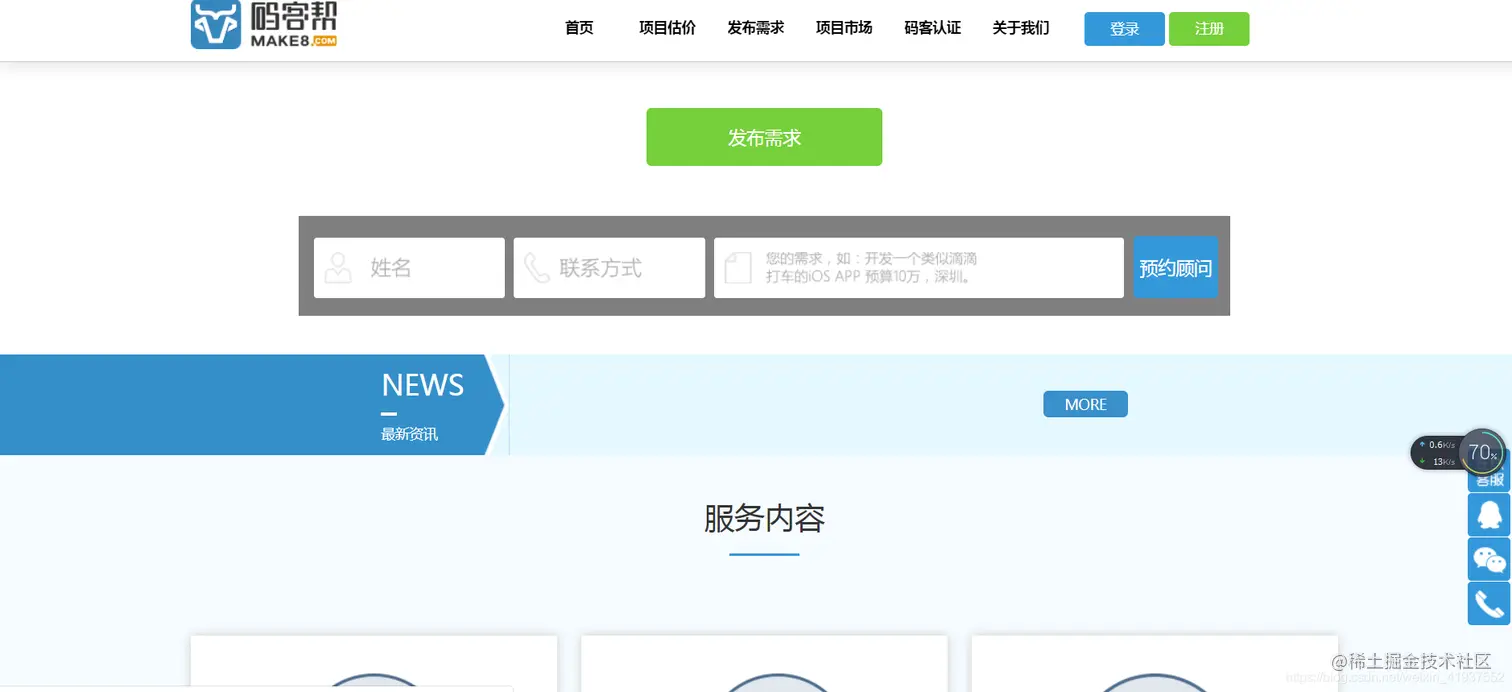This screenshot has height=692, width=1512.
Task: Click the large green 发布需求 button
Action: click(764, 137)
